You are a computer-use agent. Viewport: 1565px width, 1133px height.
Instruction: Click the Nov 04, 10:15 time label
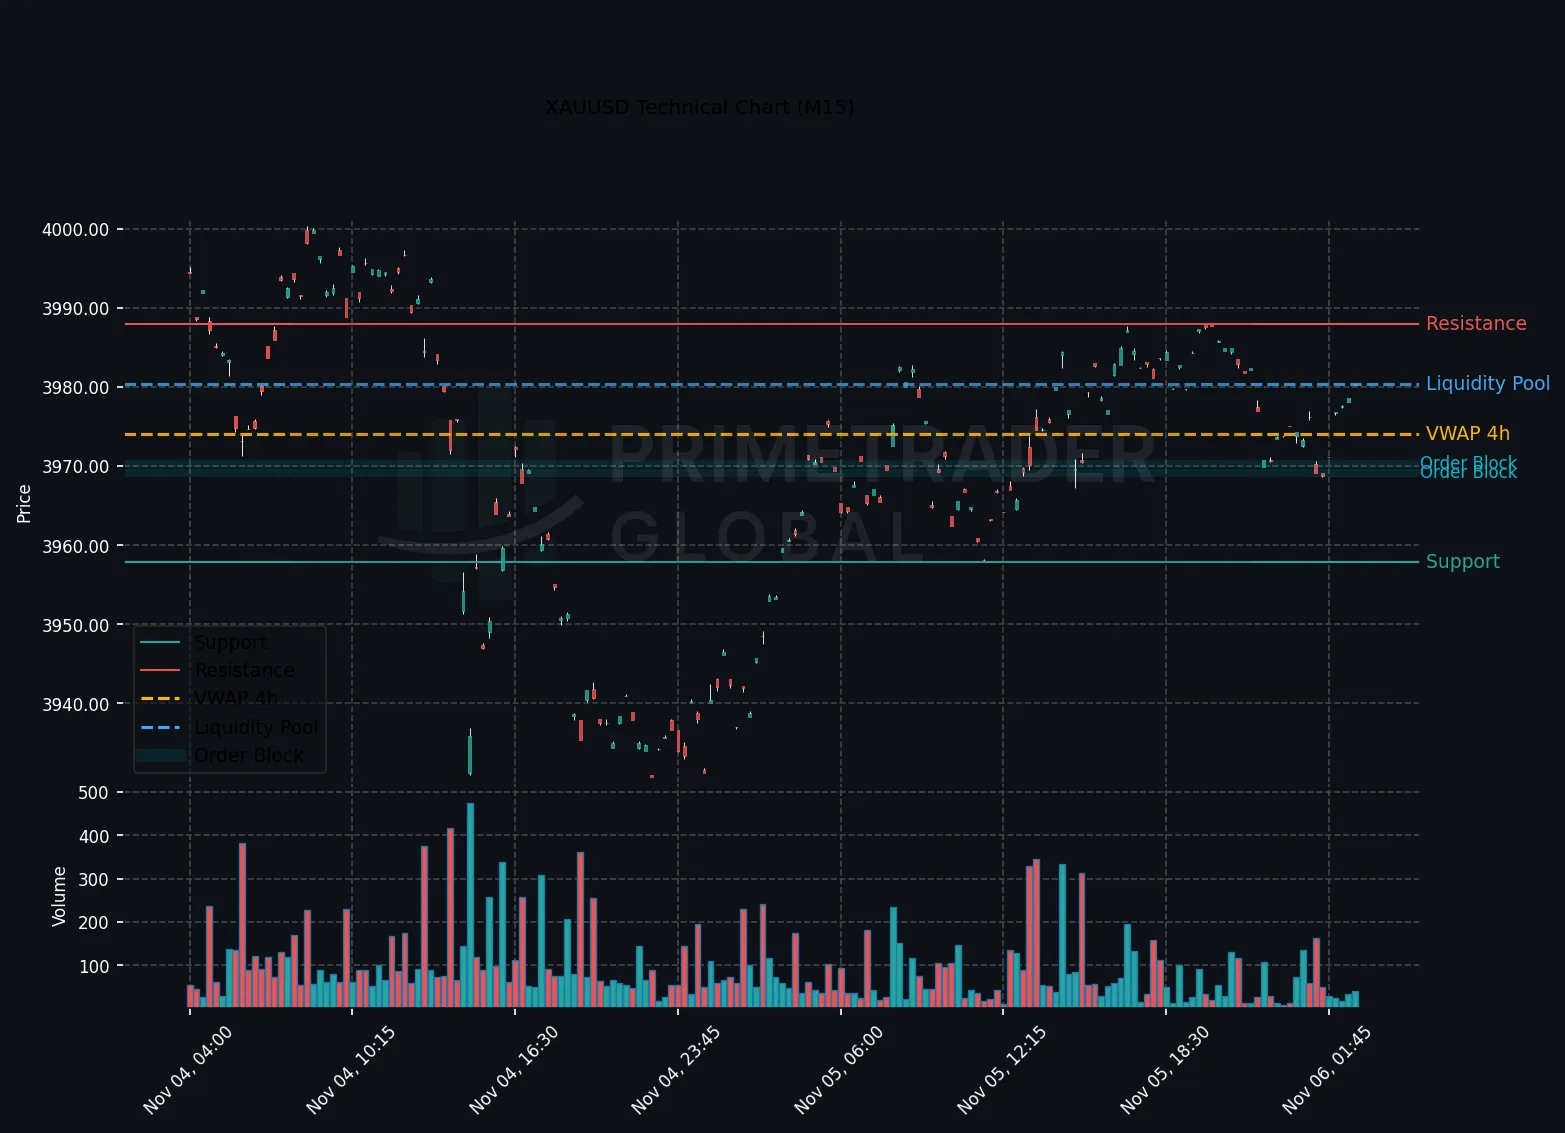pos(351,1070)
